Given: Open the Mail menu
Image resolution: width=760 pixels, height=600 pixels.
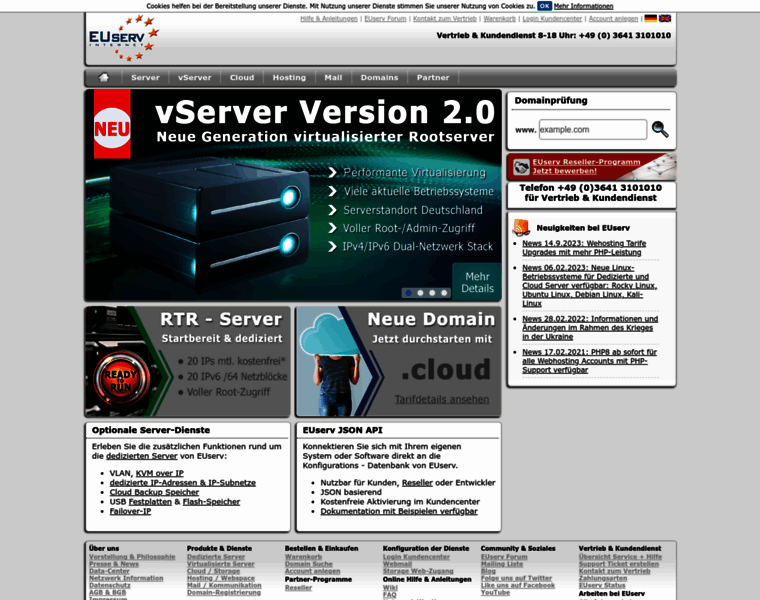Looking at the screenshot, I should (333, 78).
